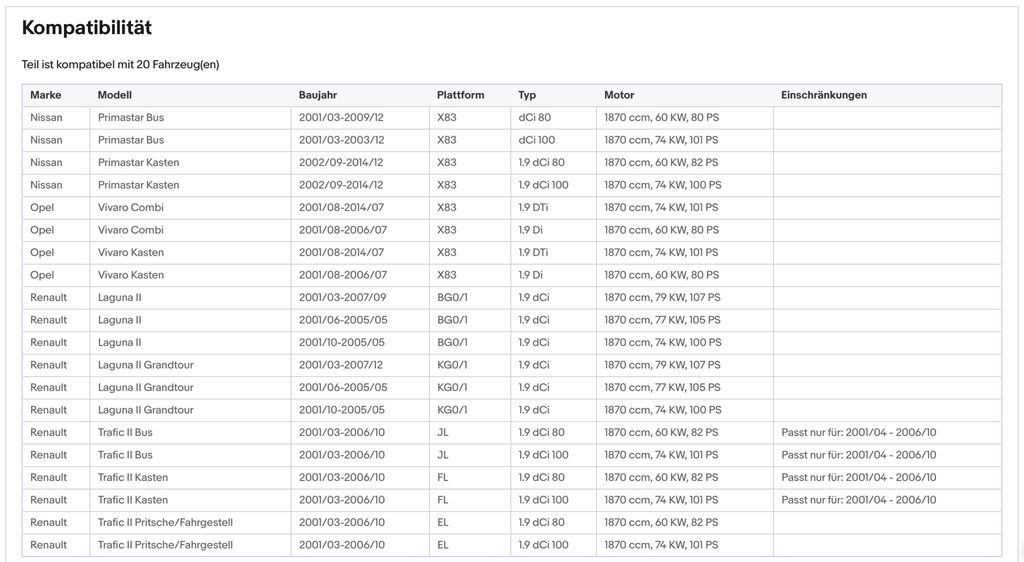Click '2001/10-2005/05' in the Laguna II BG0/1 row
This screenshot has width=1024, height=562.
coord(342,343)
